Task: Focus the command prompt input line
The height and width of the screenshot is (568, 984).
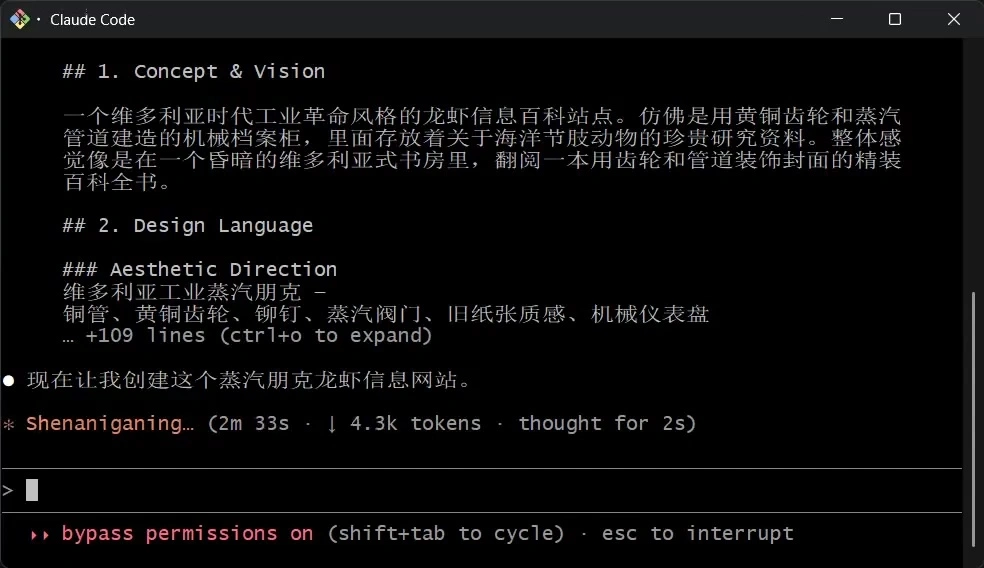Action: 400,490
